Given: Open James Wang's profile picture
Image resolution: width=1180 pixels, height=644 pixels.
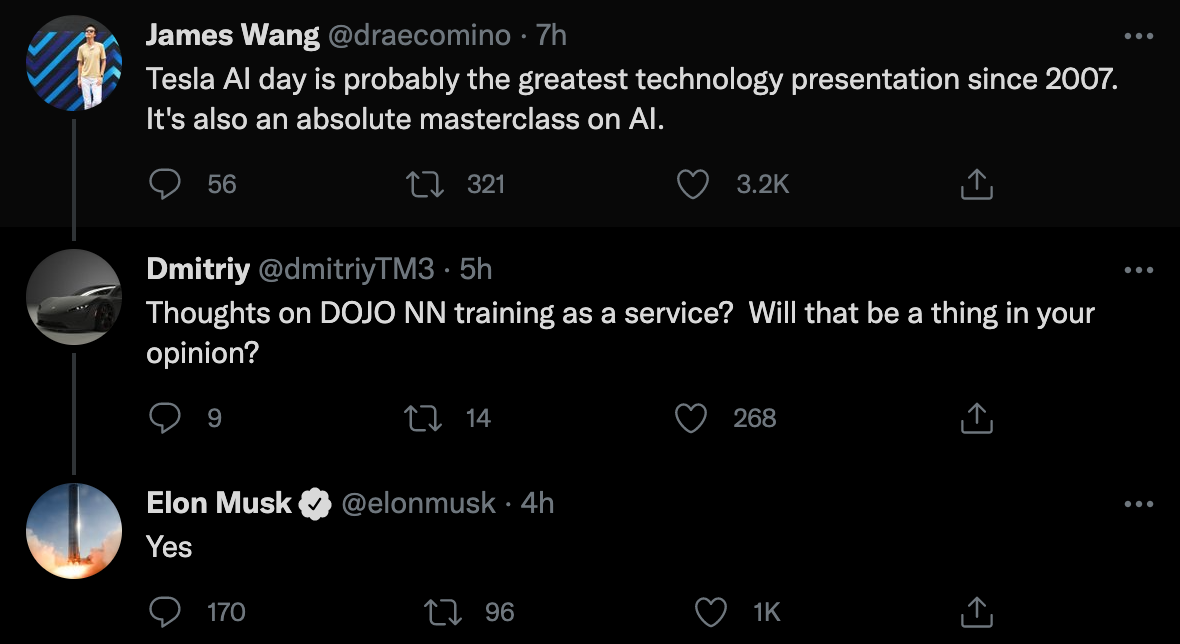Looking at the screenshot, I should point(73,62).
